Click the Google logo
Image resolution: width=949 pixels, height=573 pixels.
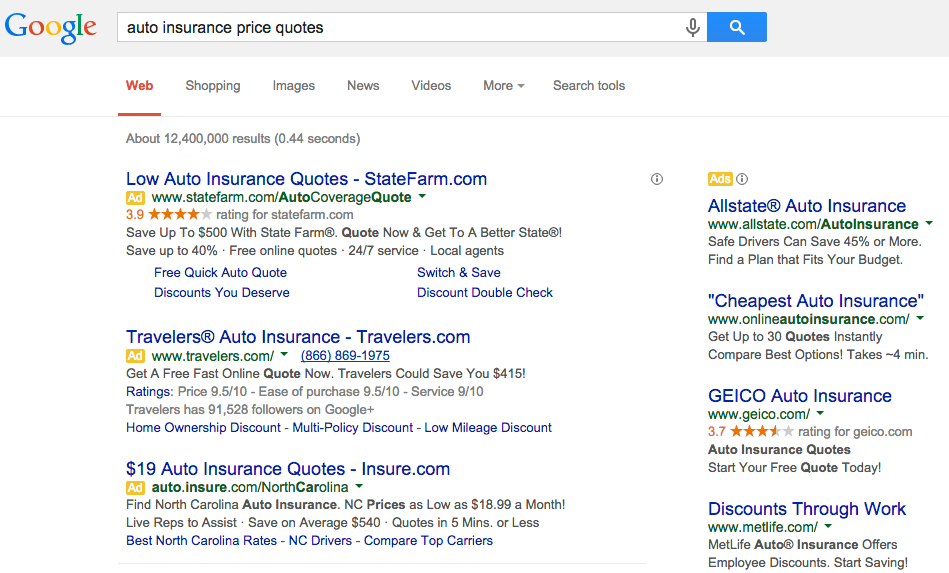point(50,28)
